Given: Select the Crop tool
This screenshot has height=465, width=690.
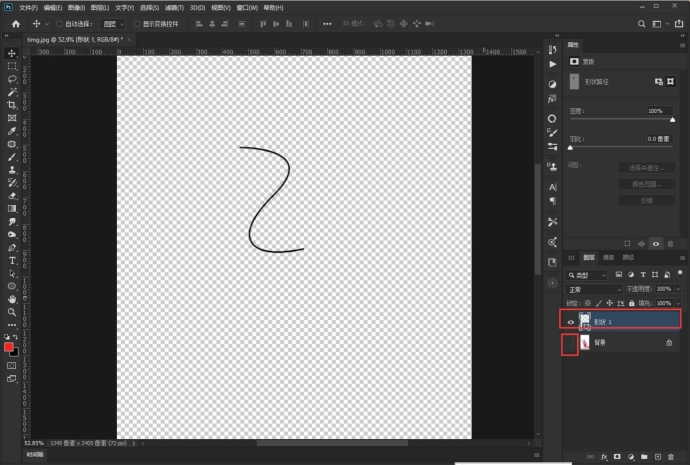Looking at the screenshot, I should coord(12,105).
